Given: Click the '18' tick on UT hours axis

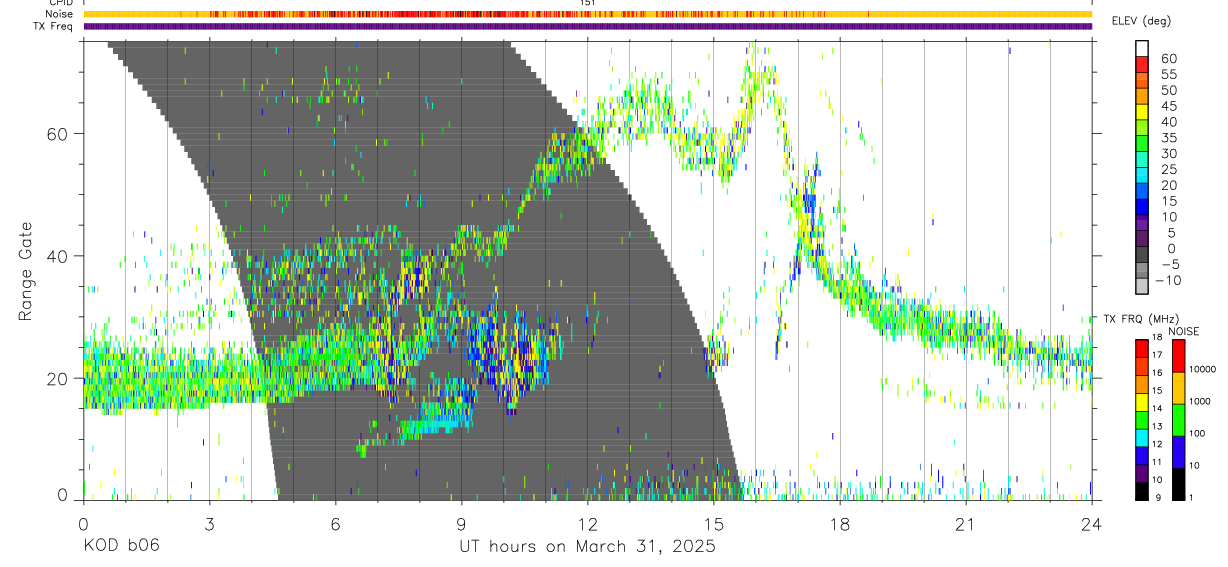Looking at the screenshot, I should click(839, 524).
